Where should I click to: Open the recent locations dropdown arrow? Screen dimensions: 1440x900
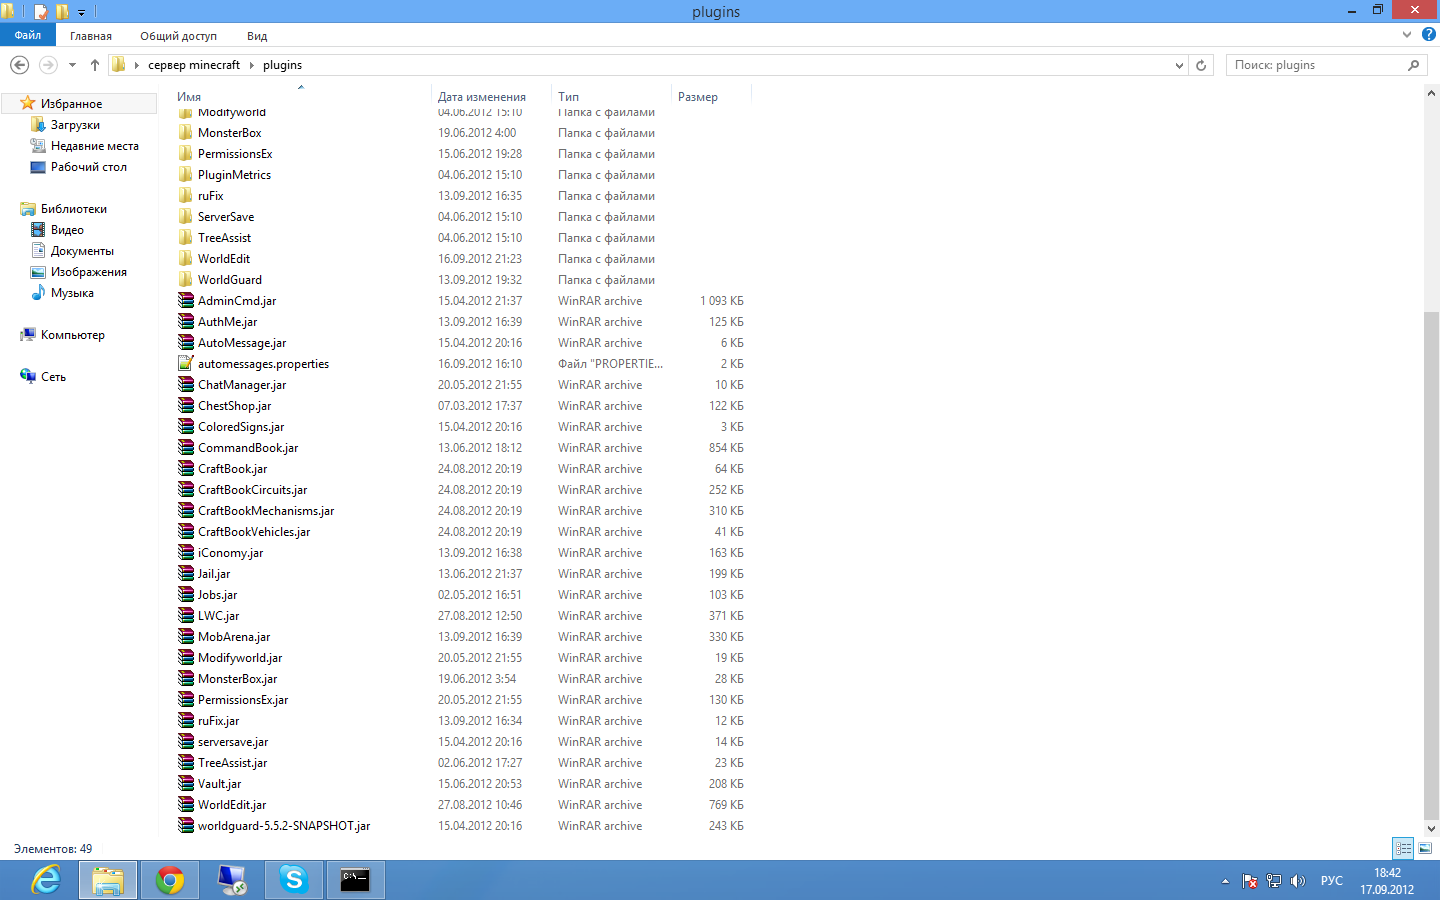(x=72, y=65)
